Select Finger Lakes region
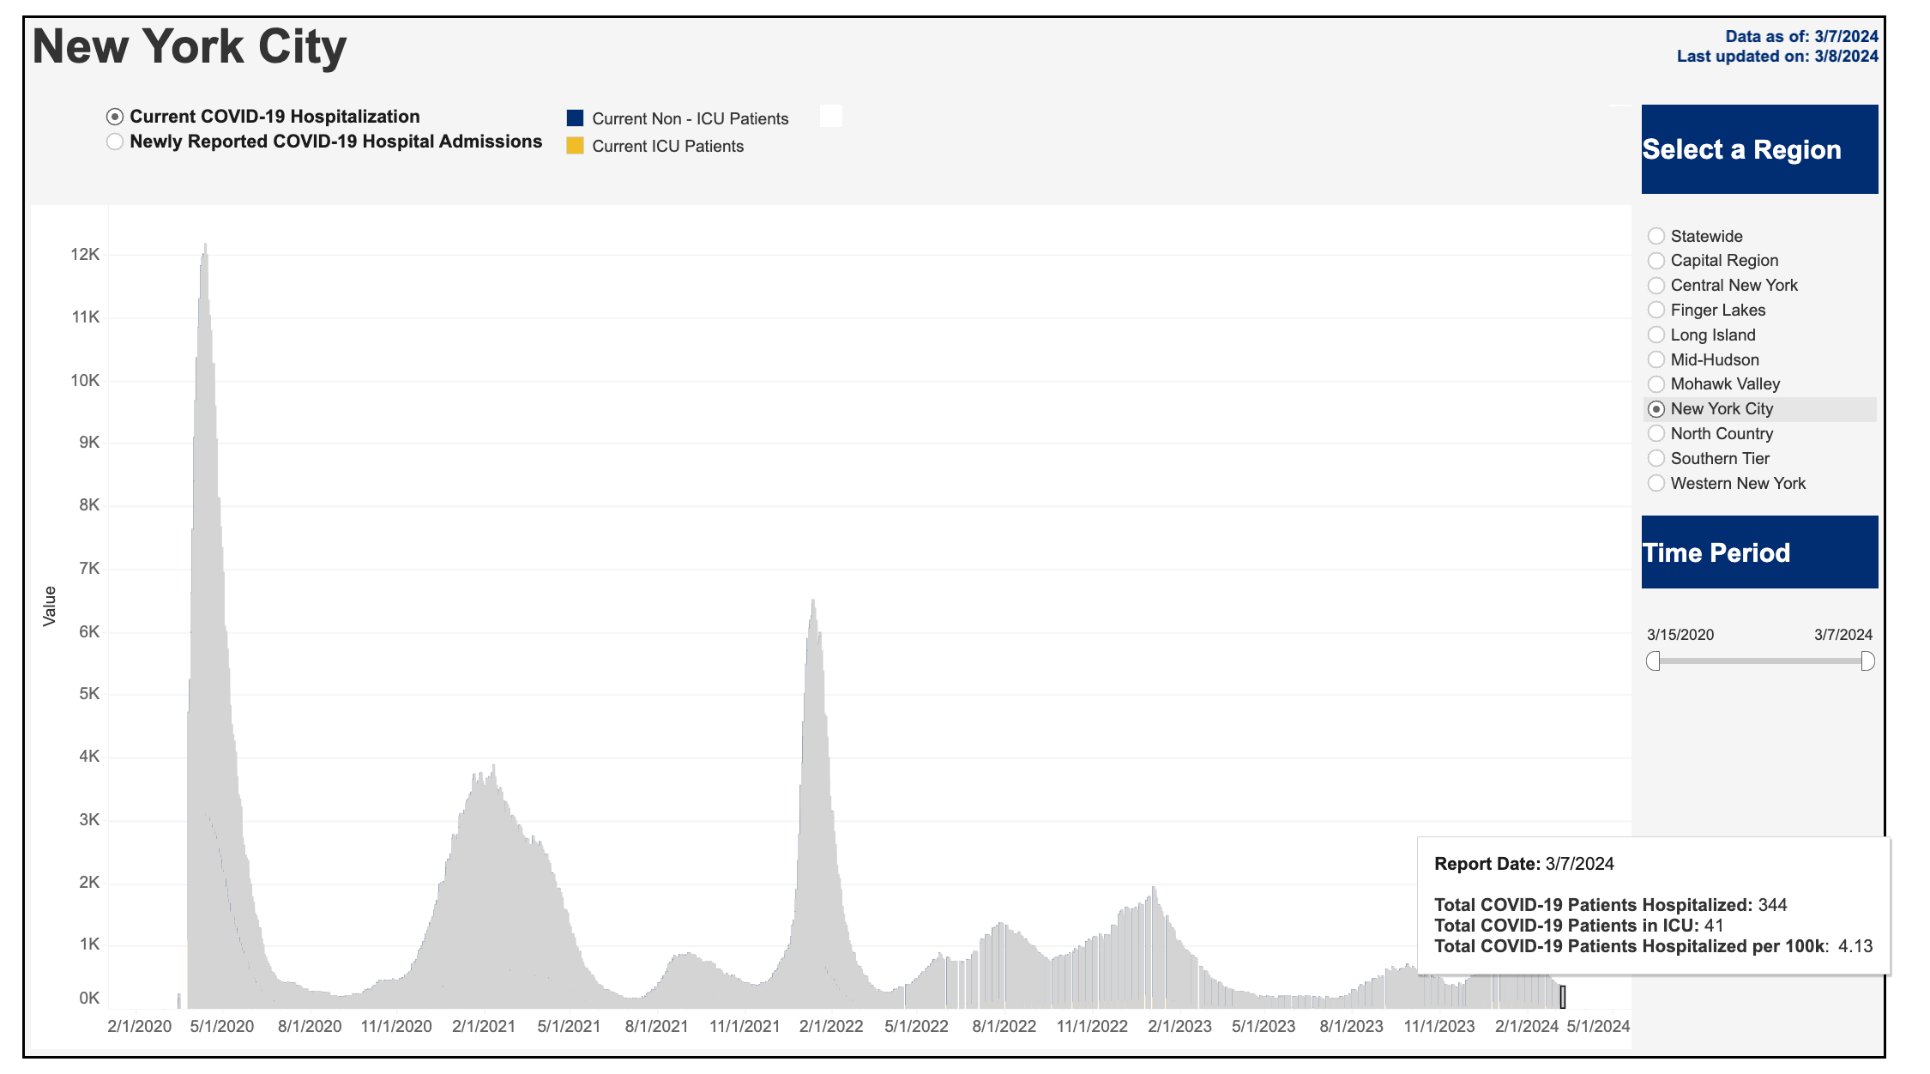This screenshot has width=1930, height=1074. [x=1656, y=311]
